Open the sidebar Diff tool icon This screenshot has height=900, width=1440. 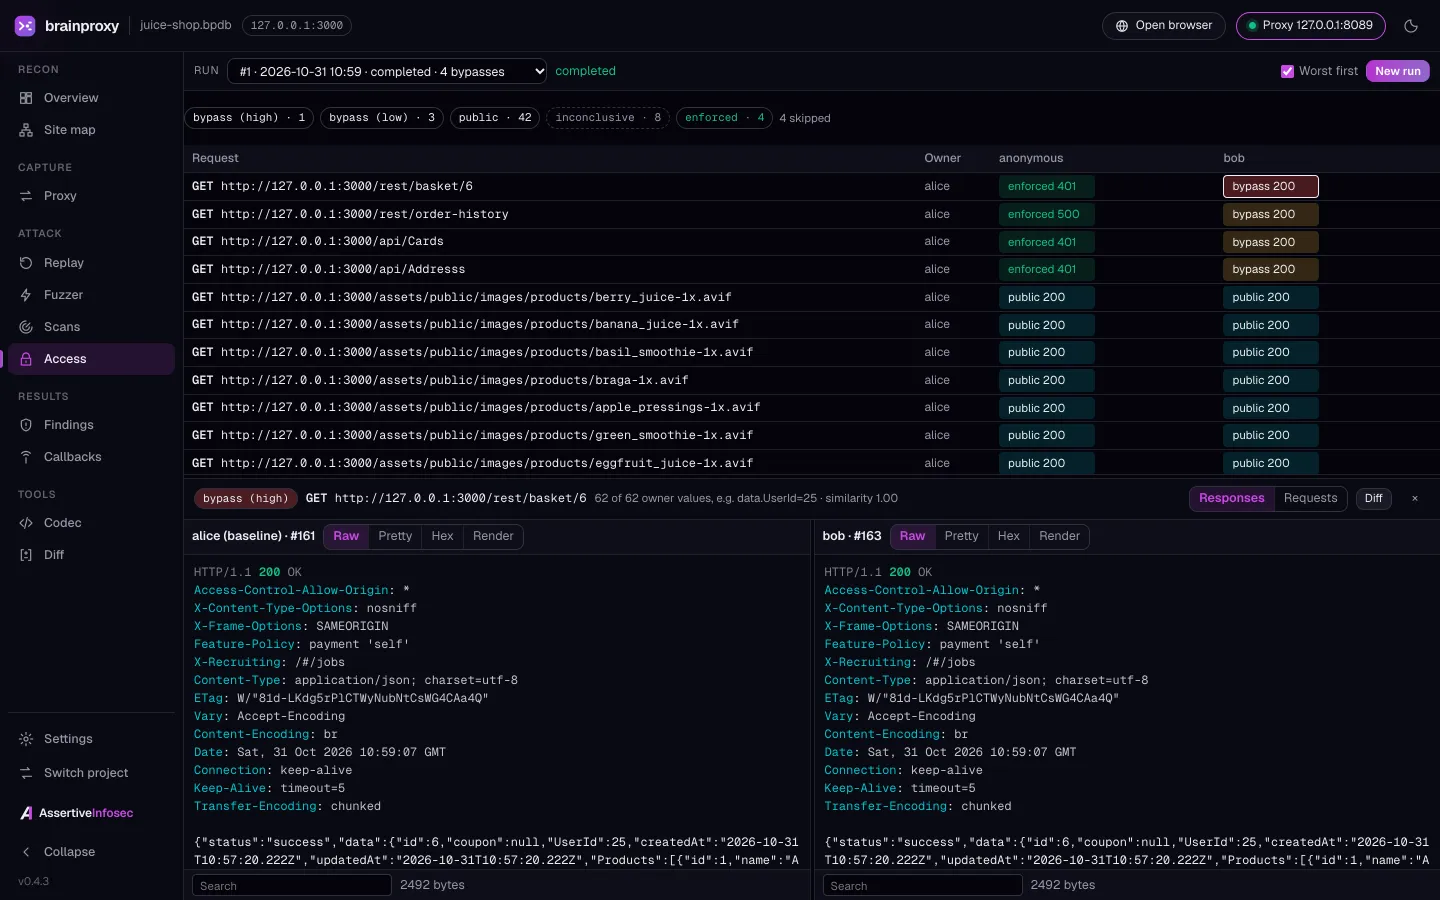(x=26, y=555)
